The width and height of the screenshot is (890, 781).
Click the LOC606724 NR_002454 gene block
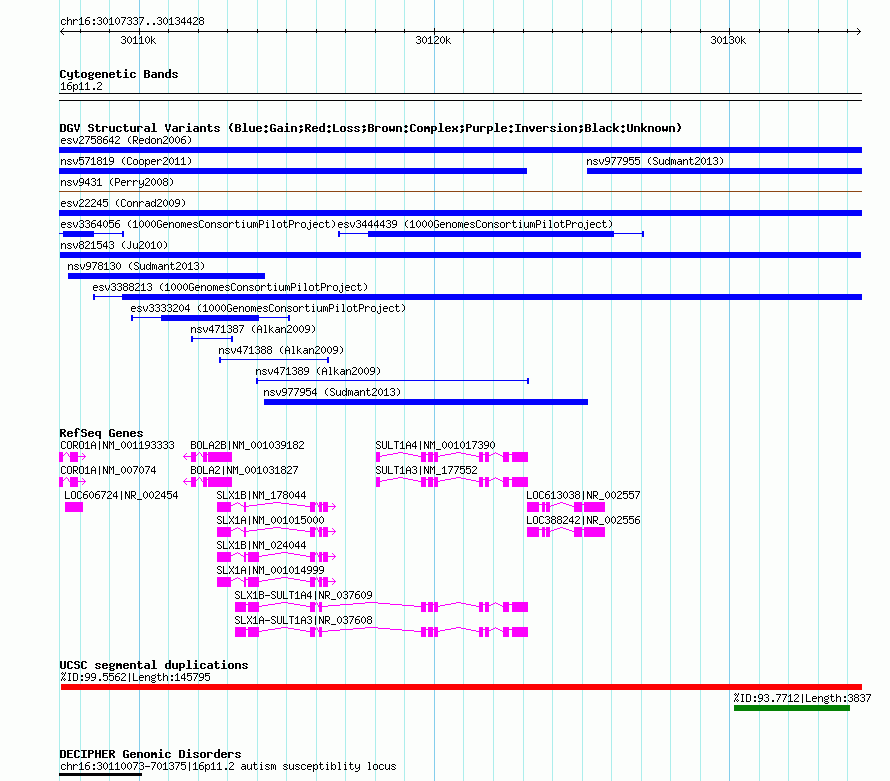(74, 507)
